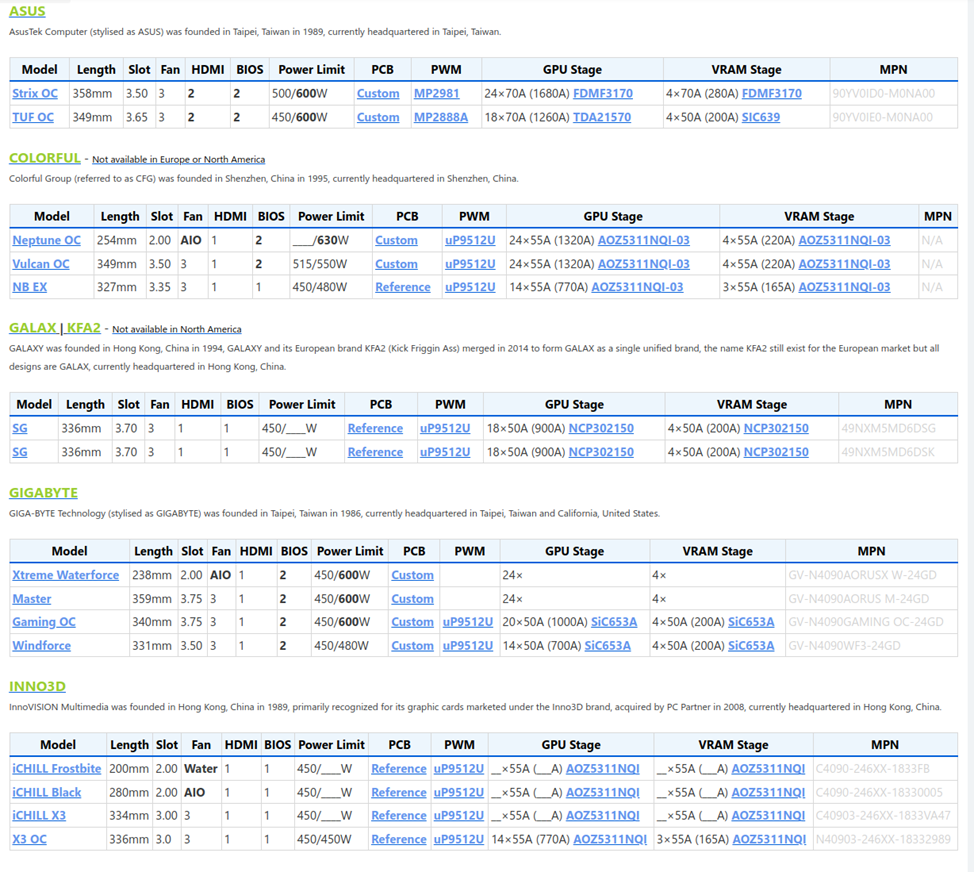
Task: Click the GALAX | KFA2 heading link
Action: click(x=55, y=328)
